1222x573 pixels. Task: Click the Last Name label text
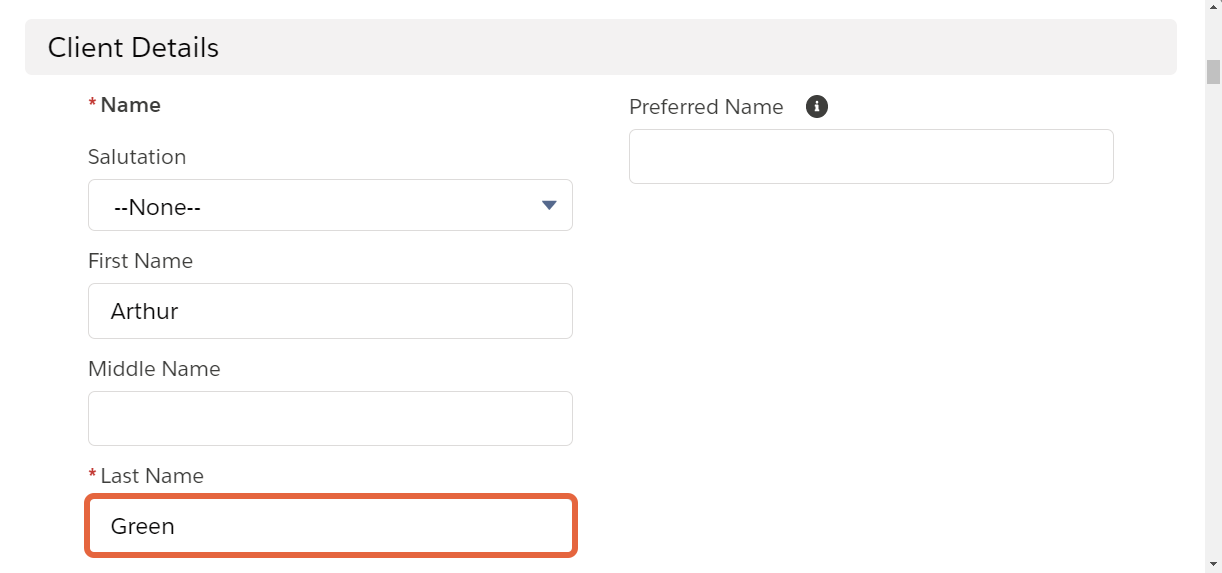152,476
